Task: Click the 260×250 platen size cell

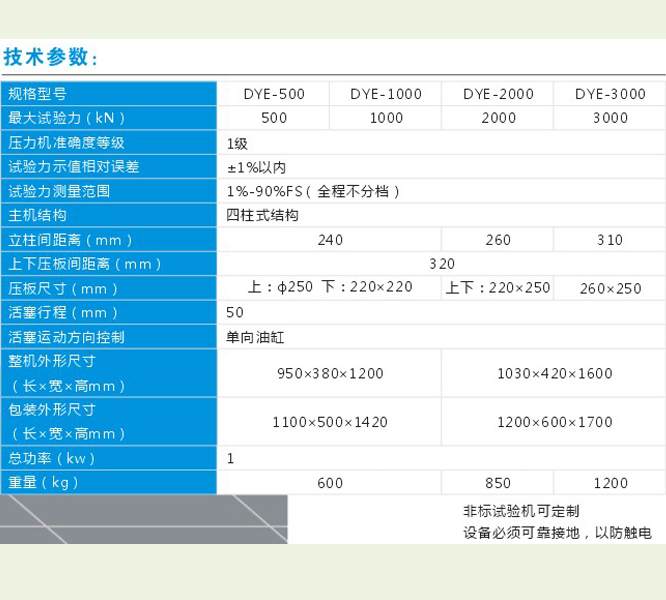Action: click(610, 289)
